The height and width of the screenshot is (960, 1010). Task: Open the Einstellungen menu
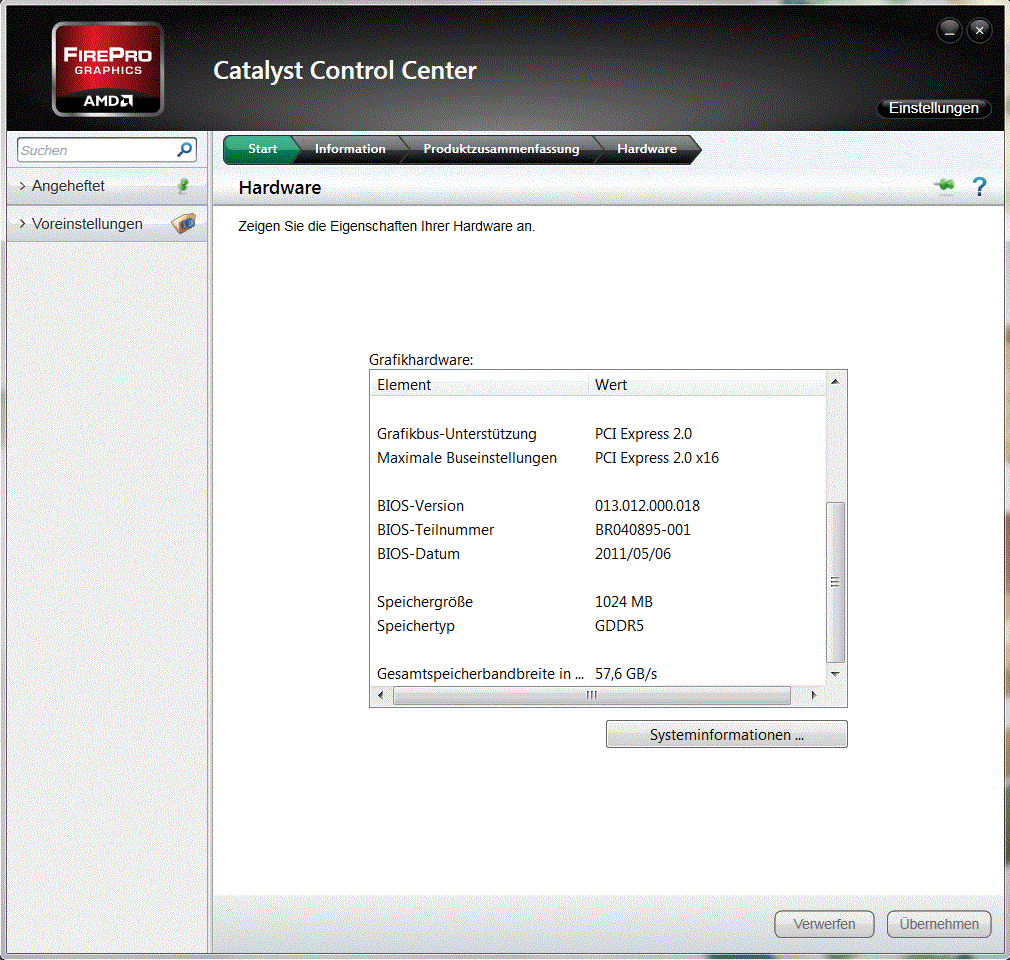point(933,108)
